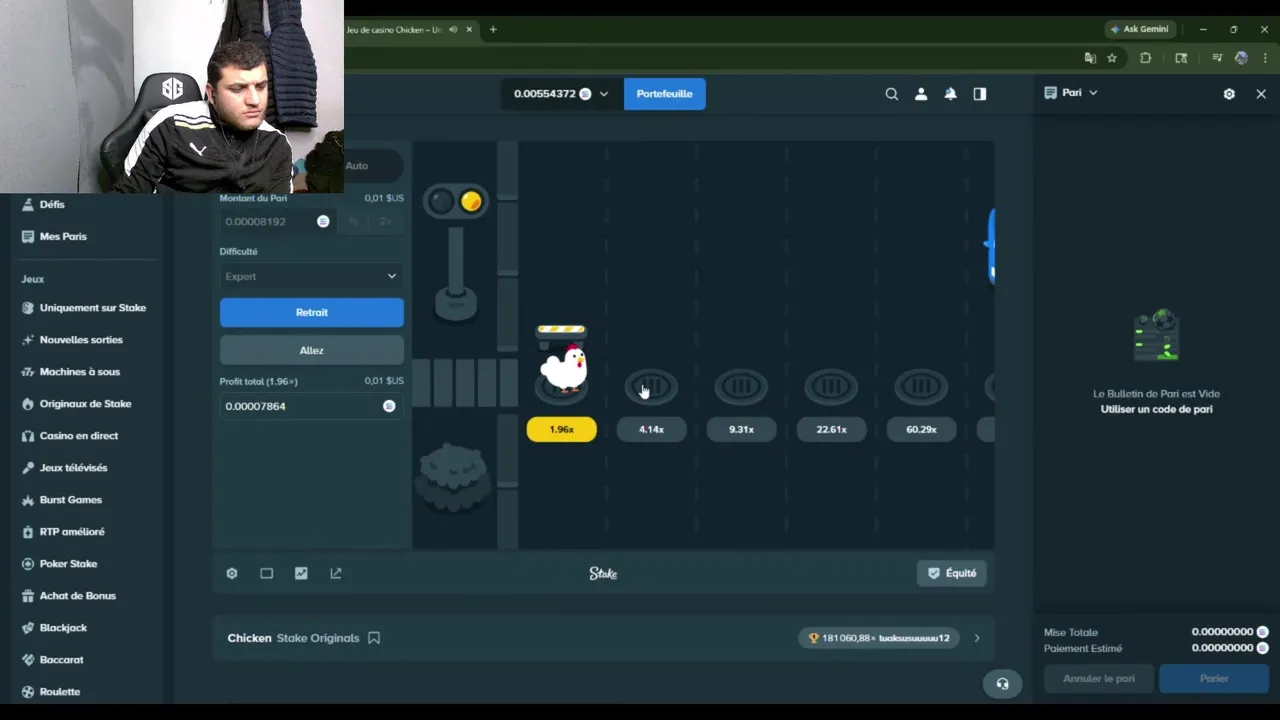
Task: Click the Ask Gemini button
Action: pyautogui.click(x=1139, y=29)
